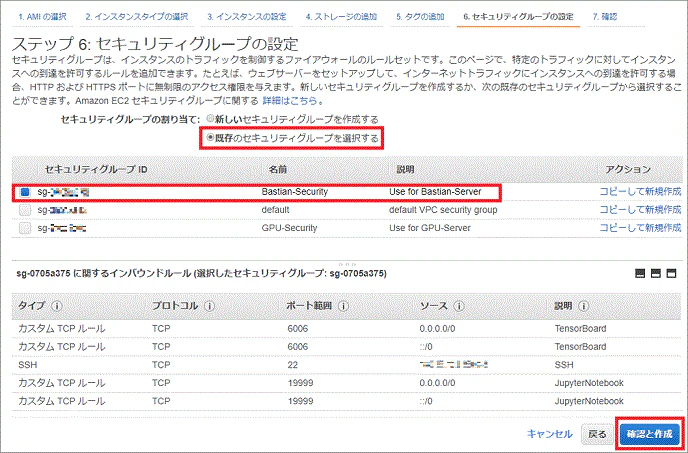Open the security groups details link
This screenshot has width=688, height=453.
tap(290, 101)
